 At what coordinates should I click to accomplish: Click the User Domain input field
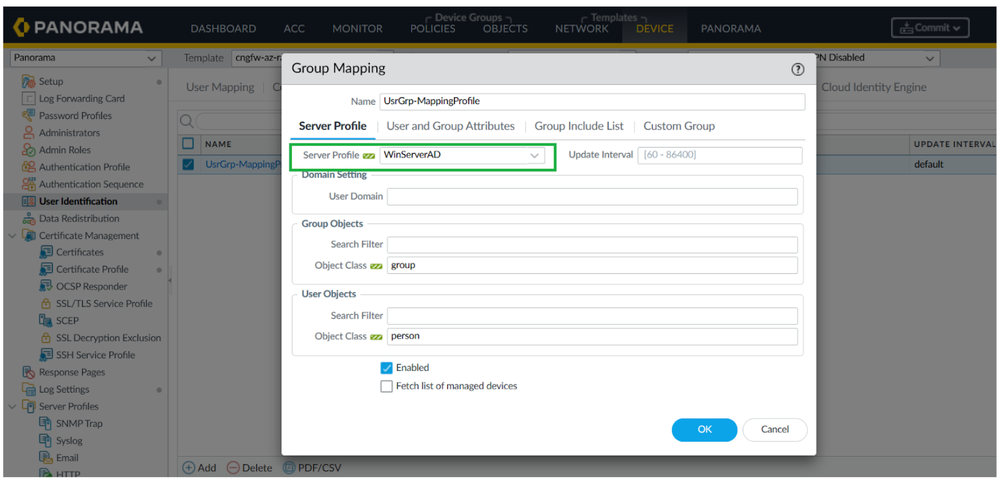tap(592, 196)
